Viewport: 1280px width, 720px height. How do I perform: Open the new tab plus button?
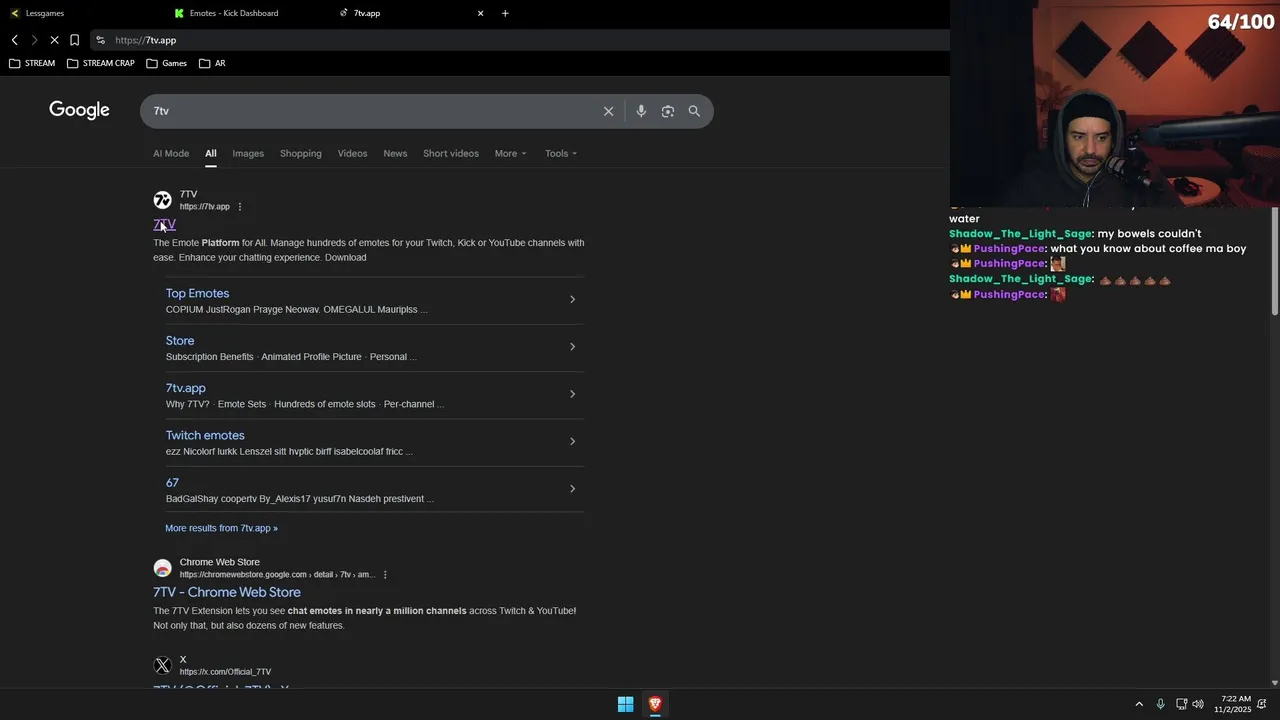505,13
